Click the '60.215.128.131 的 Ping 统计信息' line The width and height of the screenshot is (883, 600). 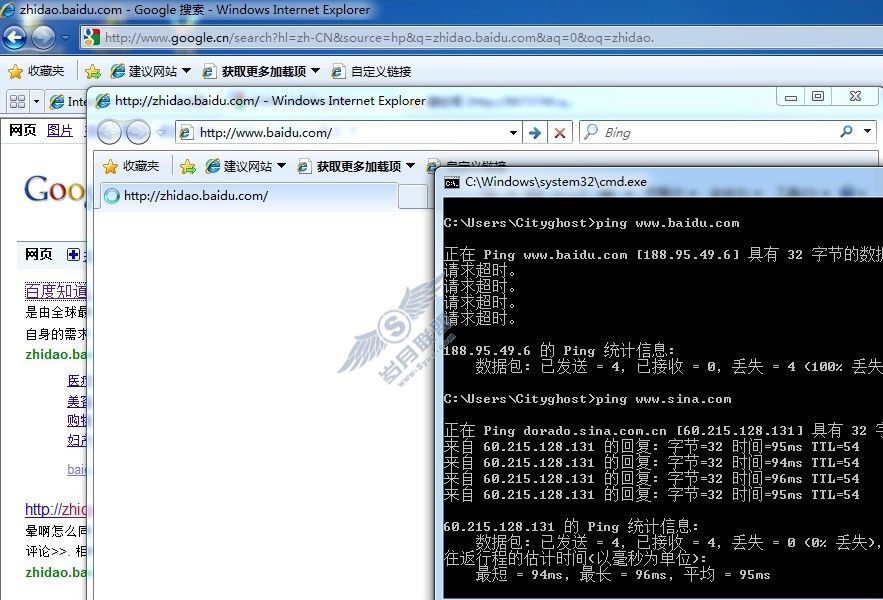(570, 526)
